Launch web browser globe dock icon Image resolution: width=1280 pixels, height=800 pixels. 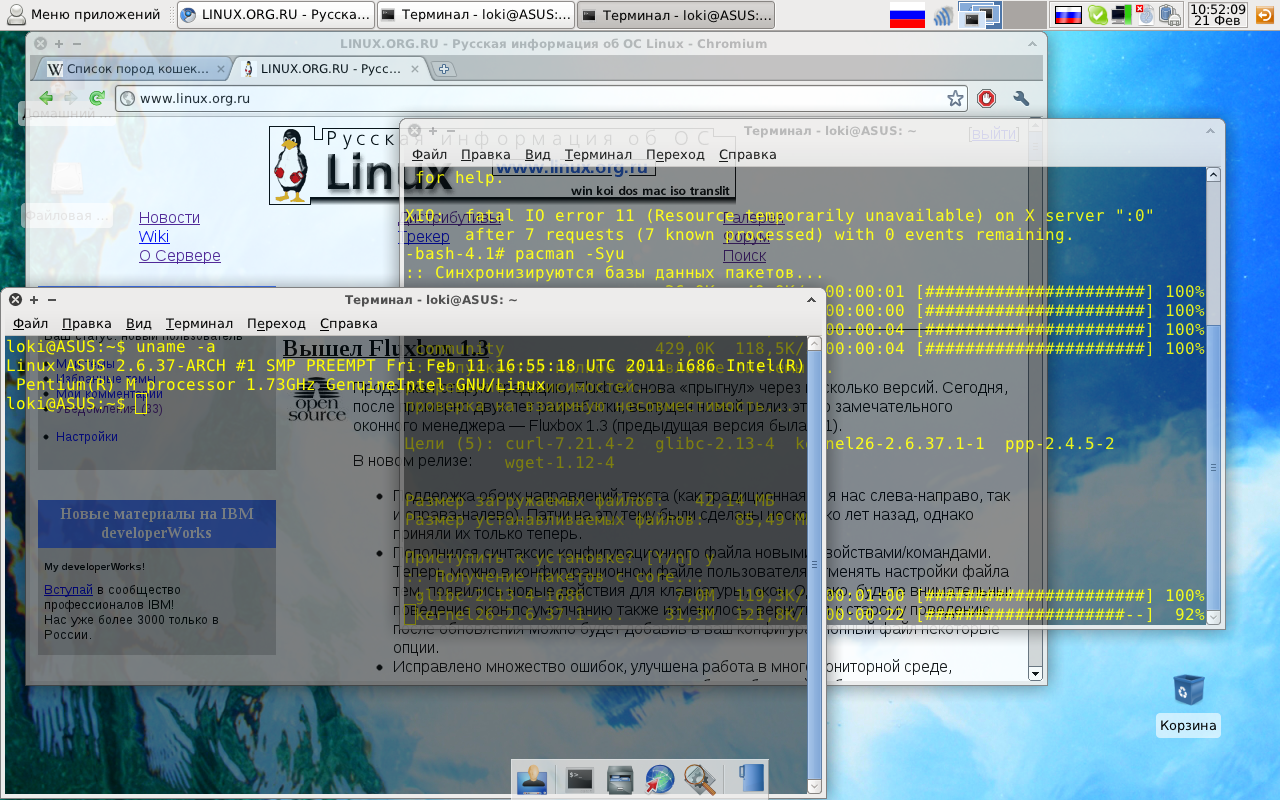tap(659, 779)
